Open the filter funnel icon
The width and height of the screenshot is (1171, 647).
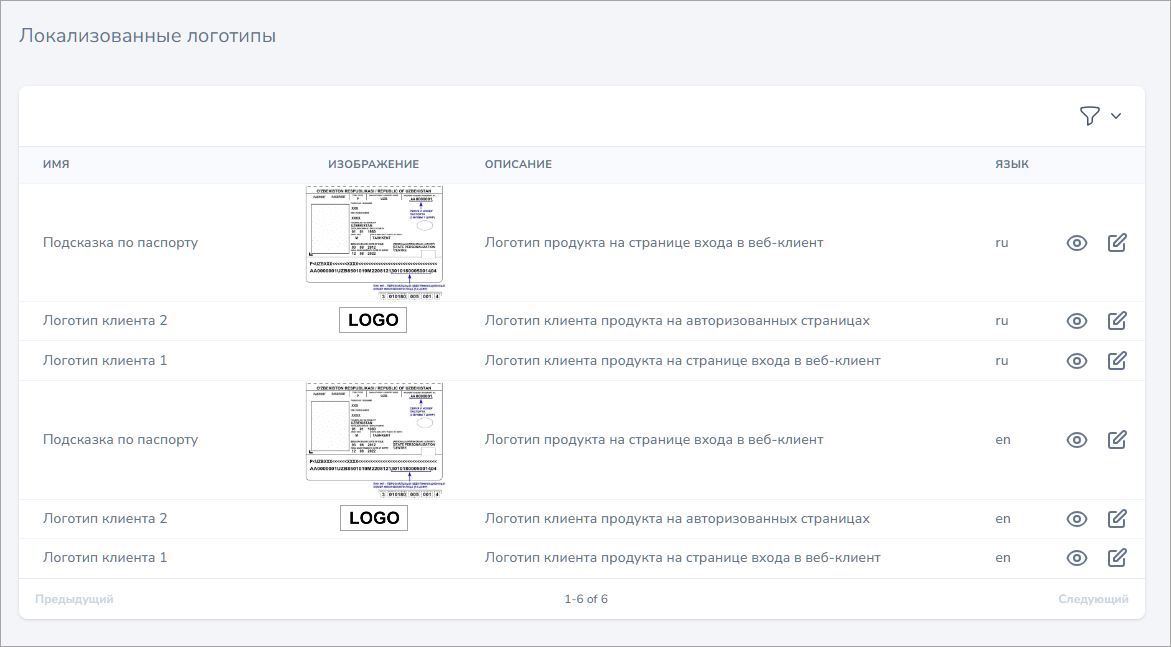pos(1089,116)
